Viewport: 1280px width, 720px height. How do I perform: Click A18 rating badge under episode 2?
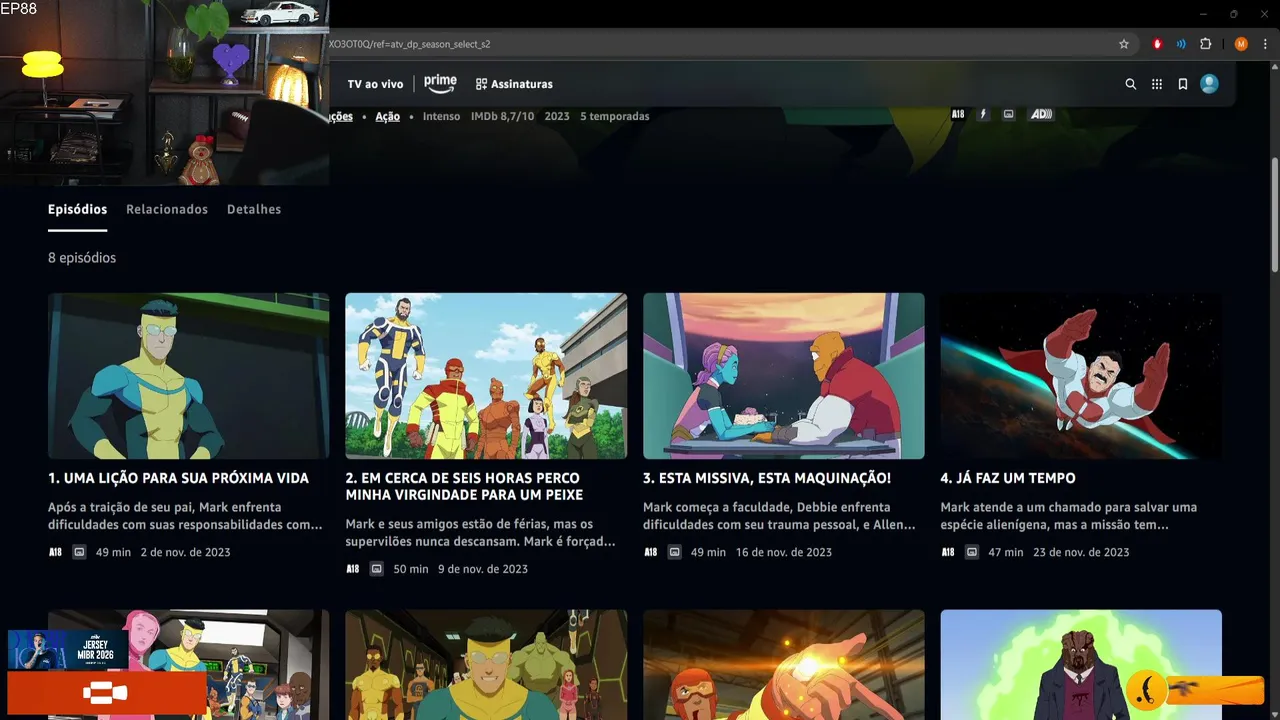352,569
